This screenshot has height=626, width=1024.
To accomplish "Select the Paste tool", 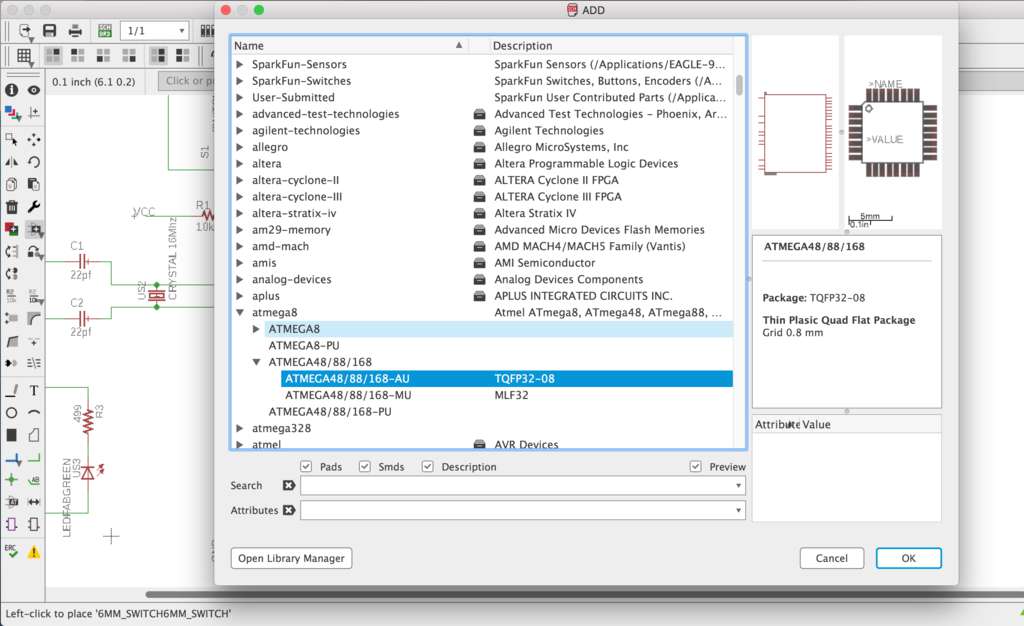I will [34, 184].
